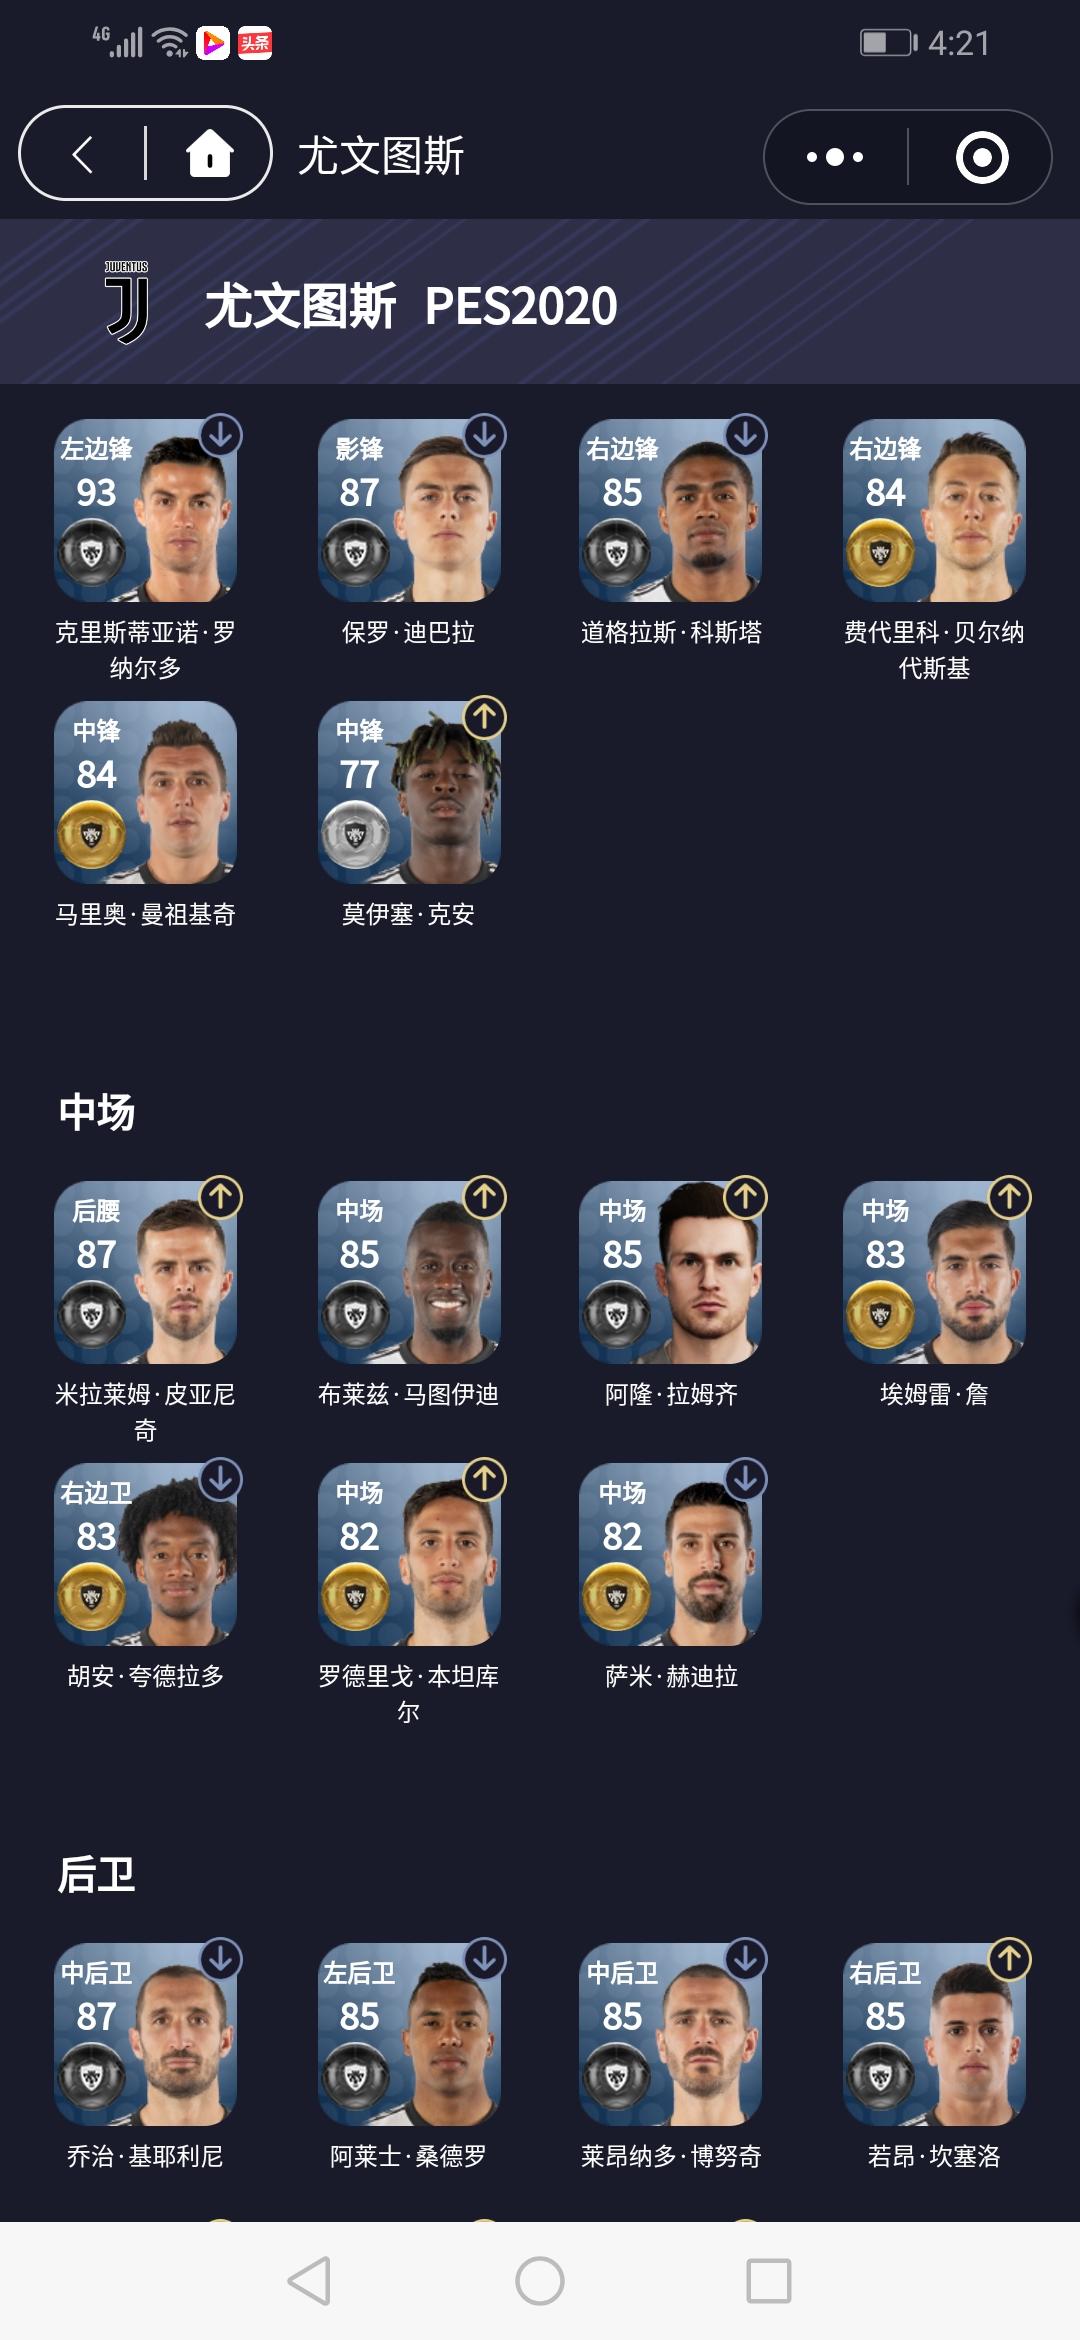Select the 后卫 section heading
The width and height of the screenshot is (1080, 2340).
tap(97, 1874)
